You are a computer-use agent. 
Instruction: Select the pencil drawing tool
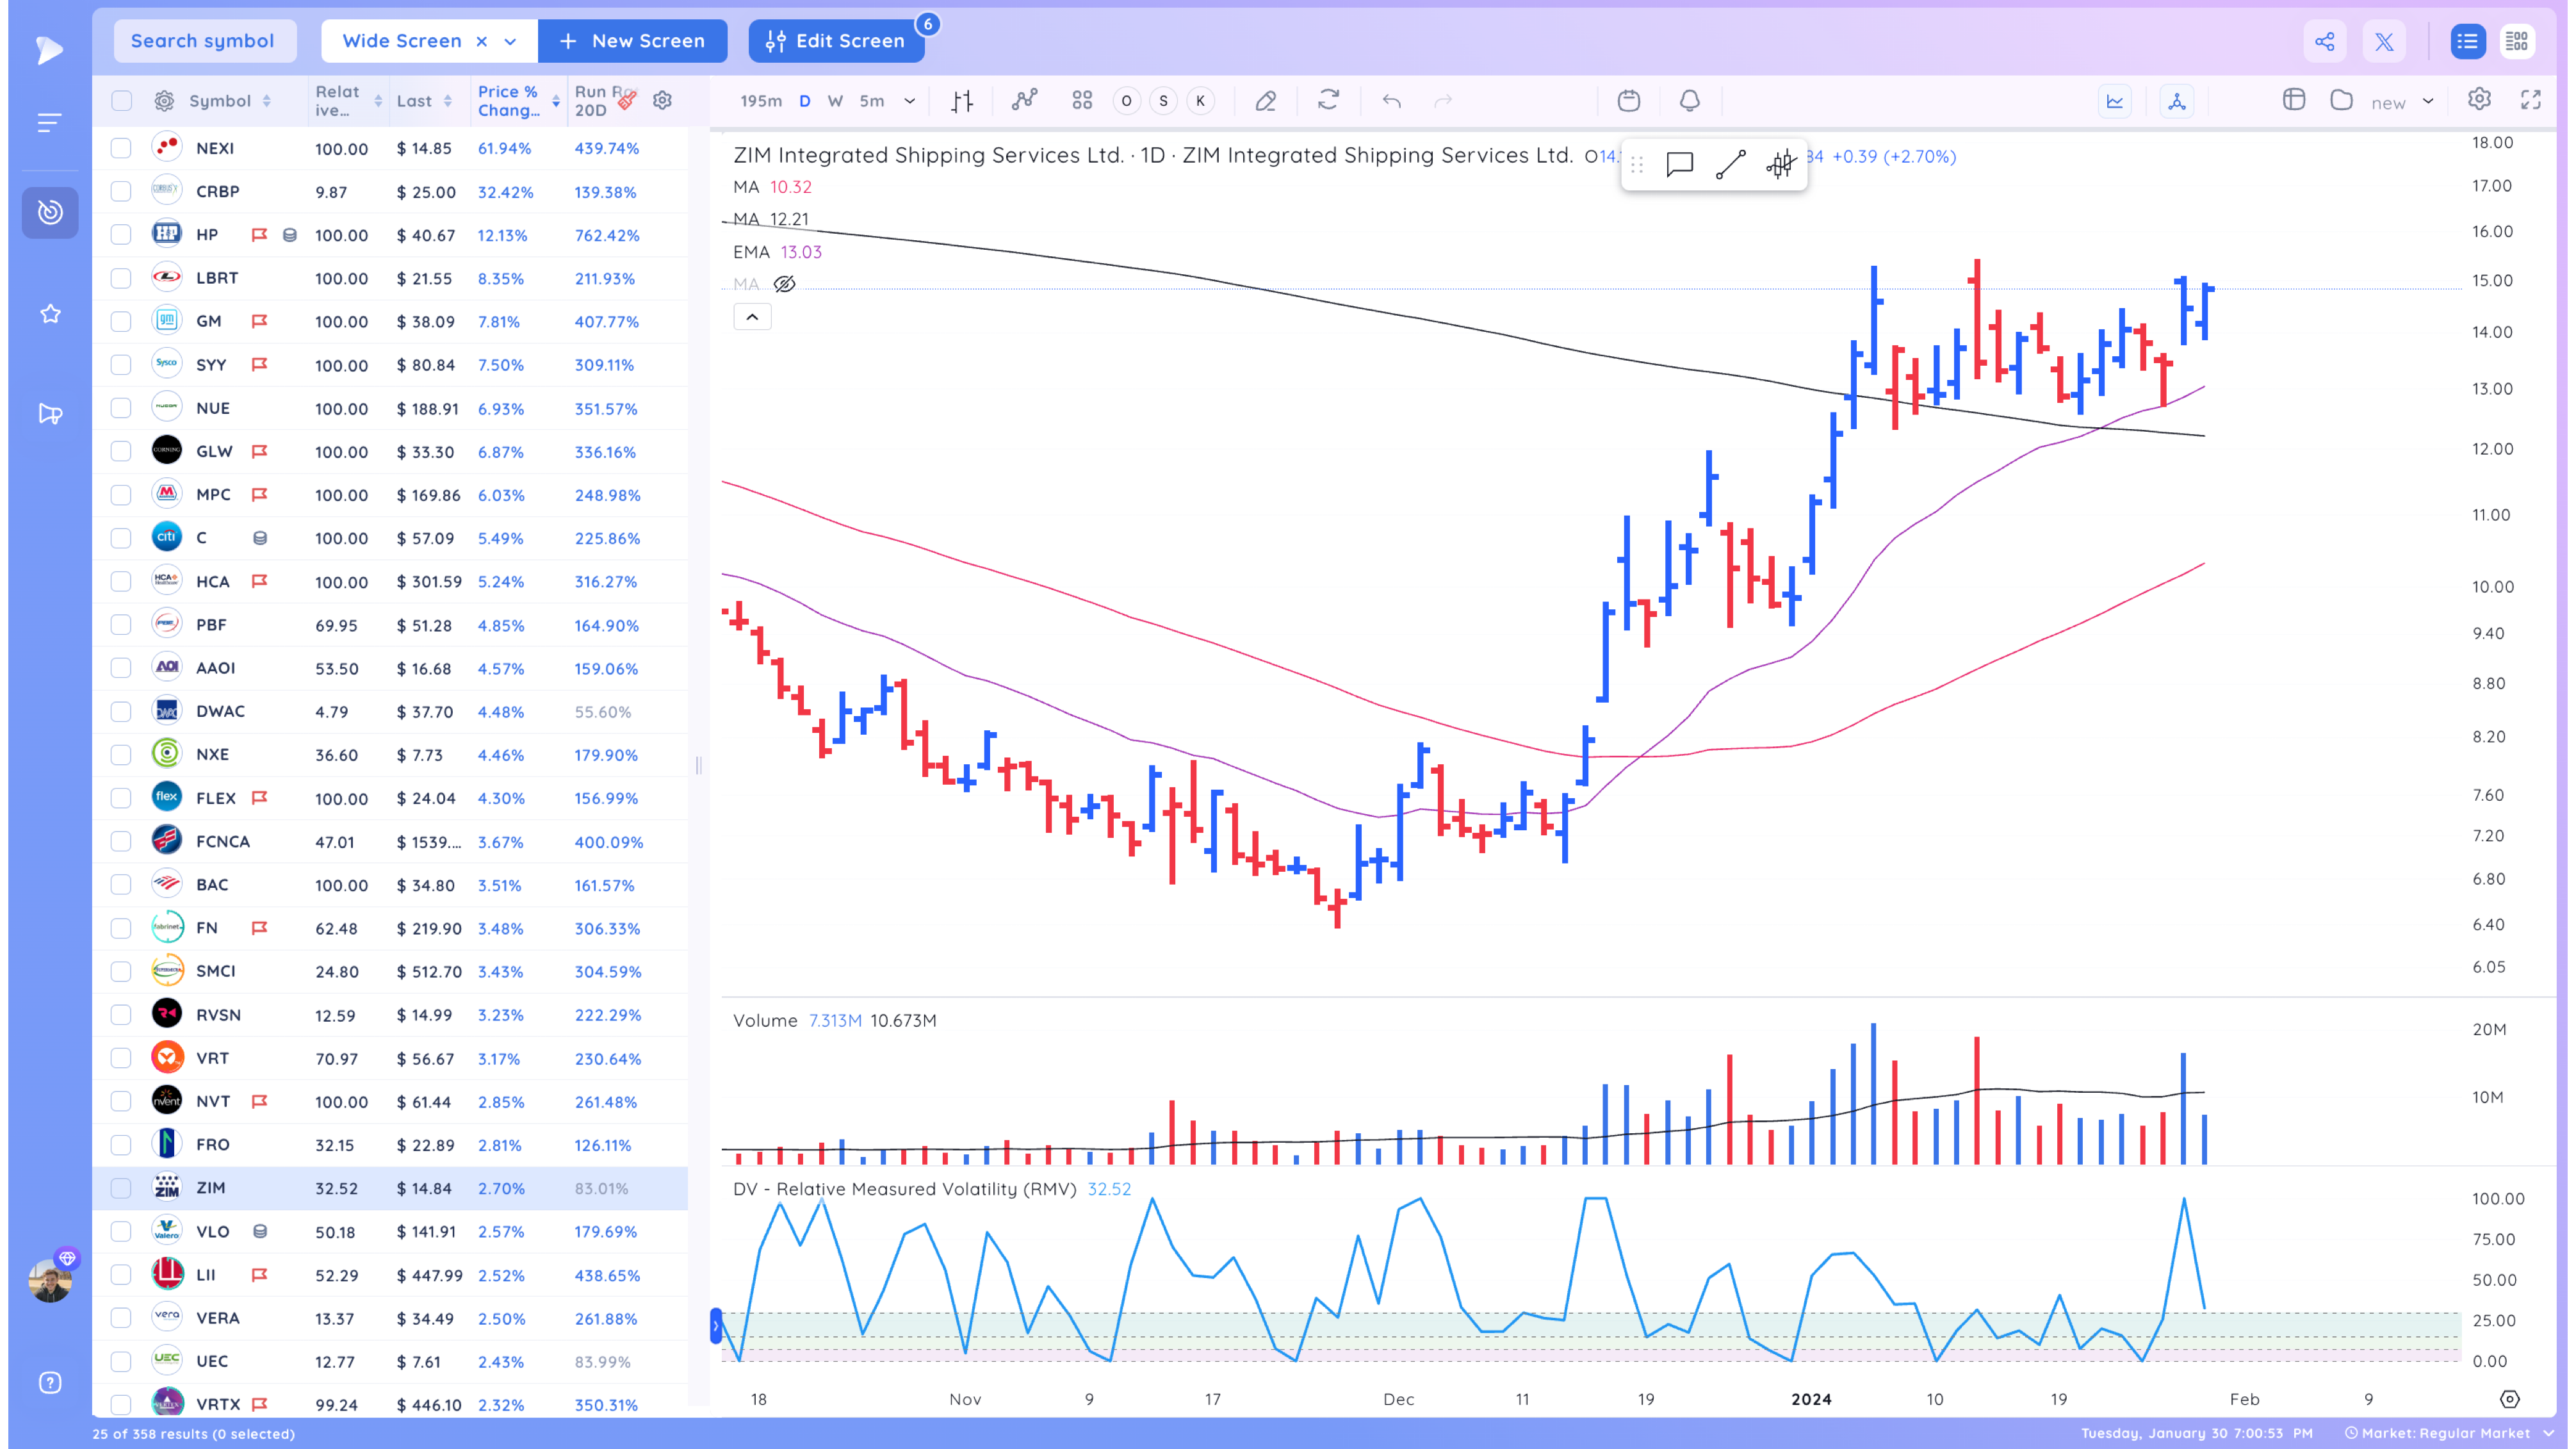tap(1265, 100)
